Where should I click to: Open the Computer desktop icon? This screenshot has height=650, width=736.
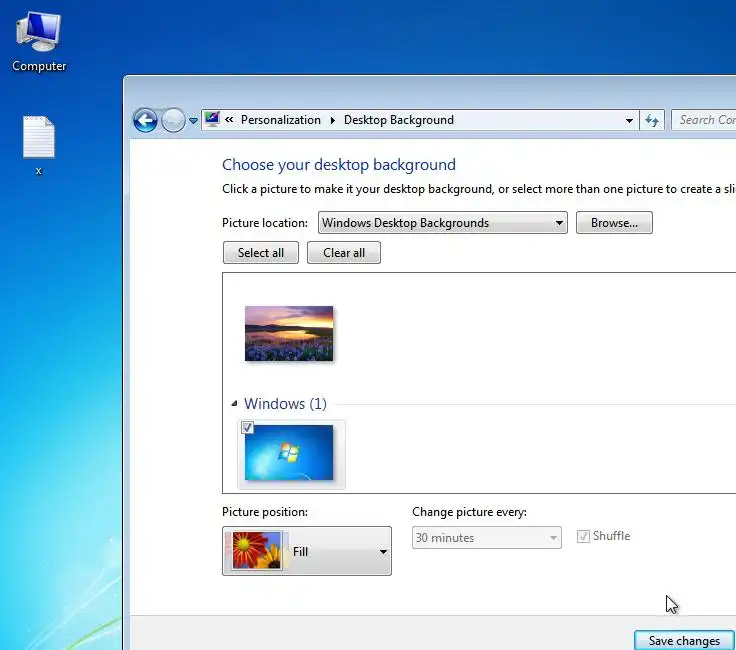(39, 42)
